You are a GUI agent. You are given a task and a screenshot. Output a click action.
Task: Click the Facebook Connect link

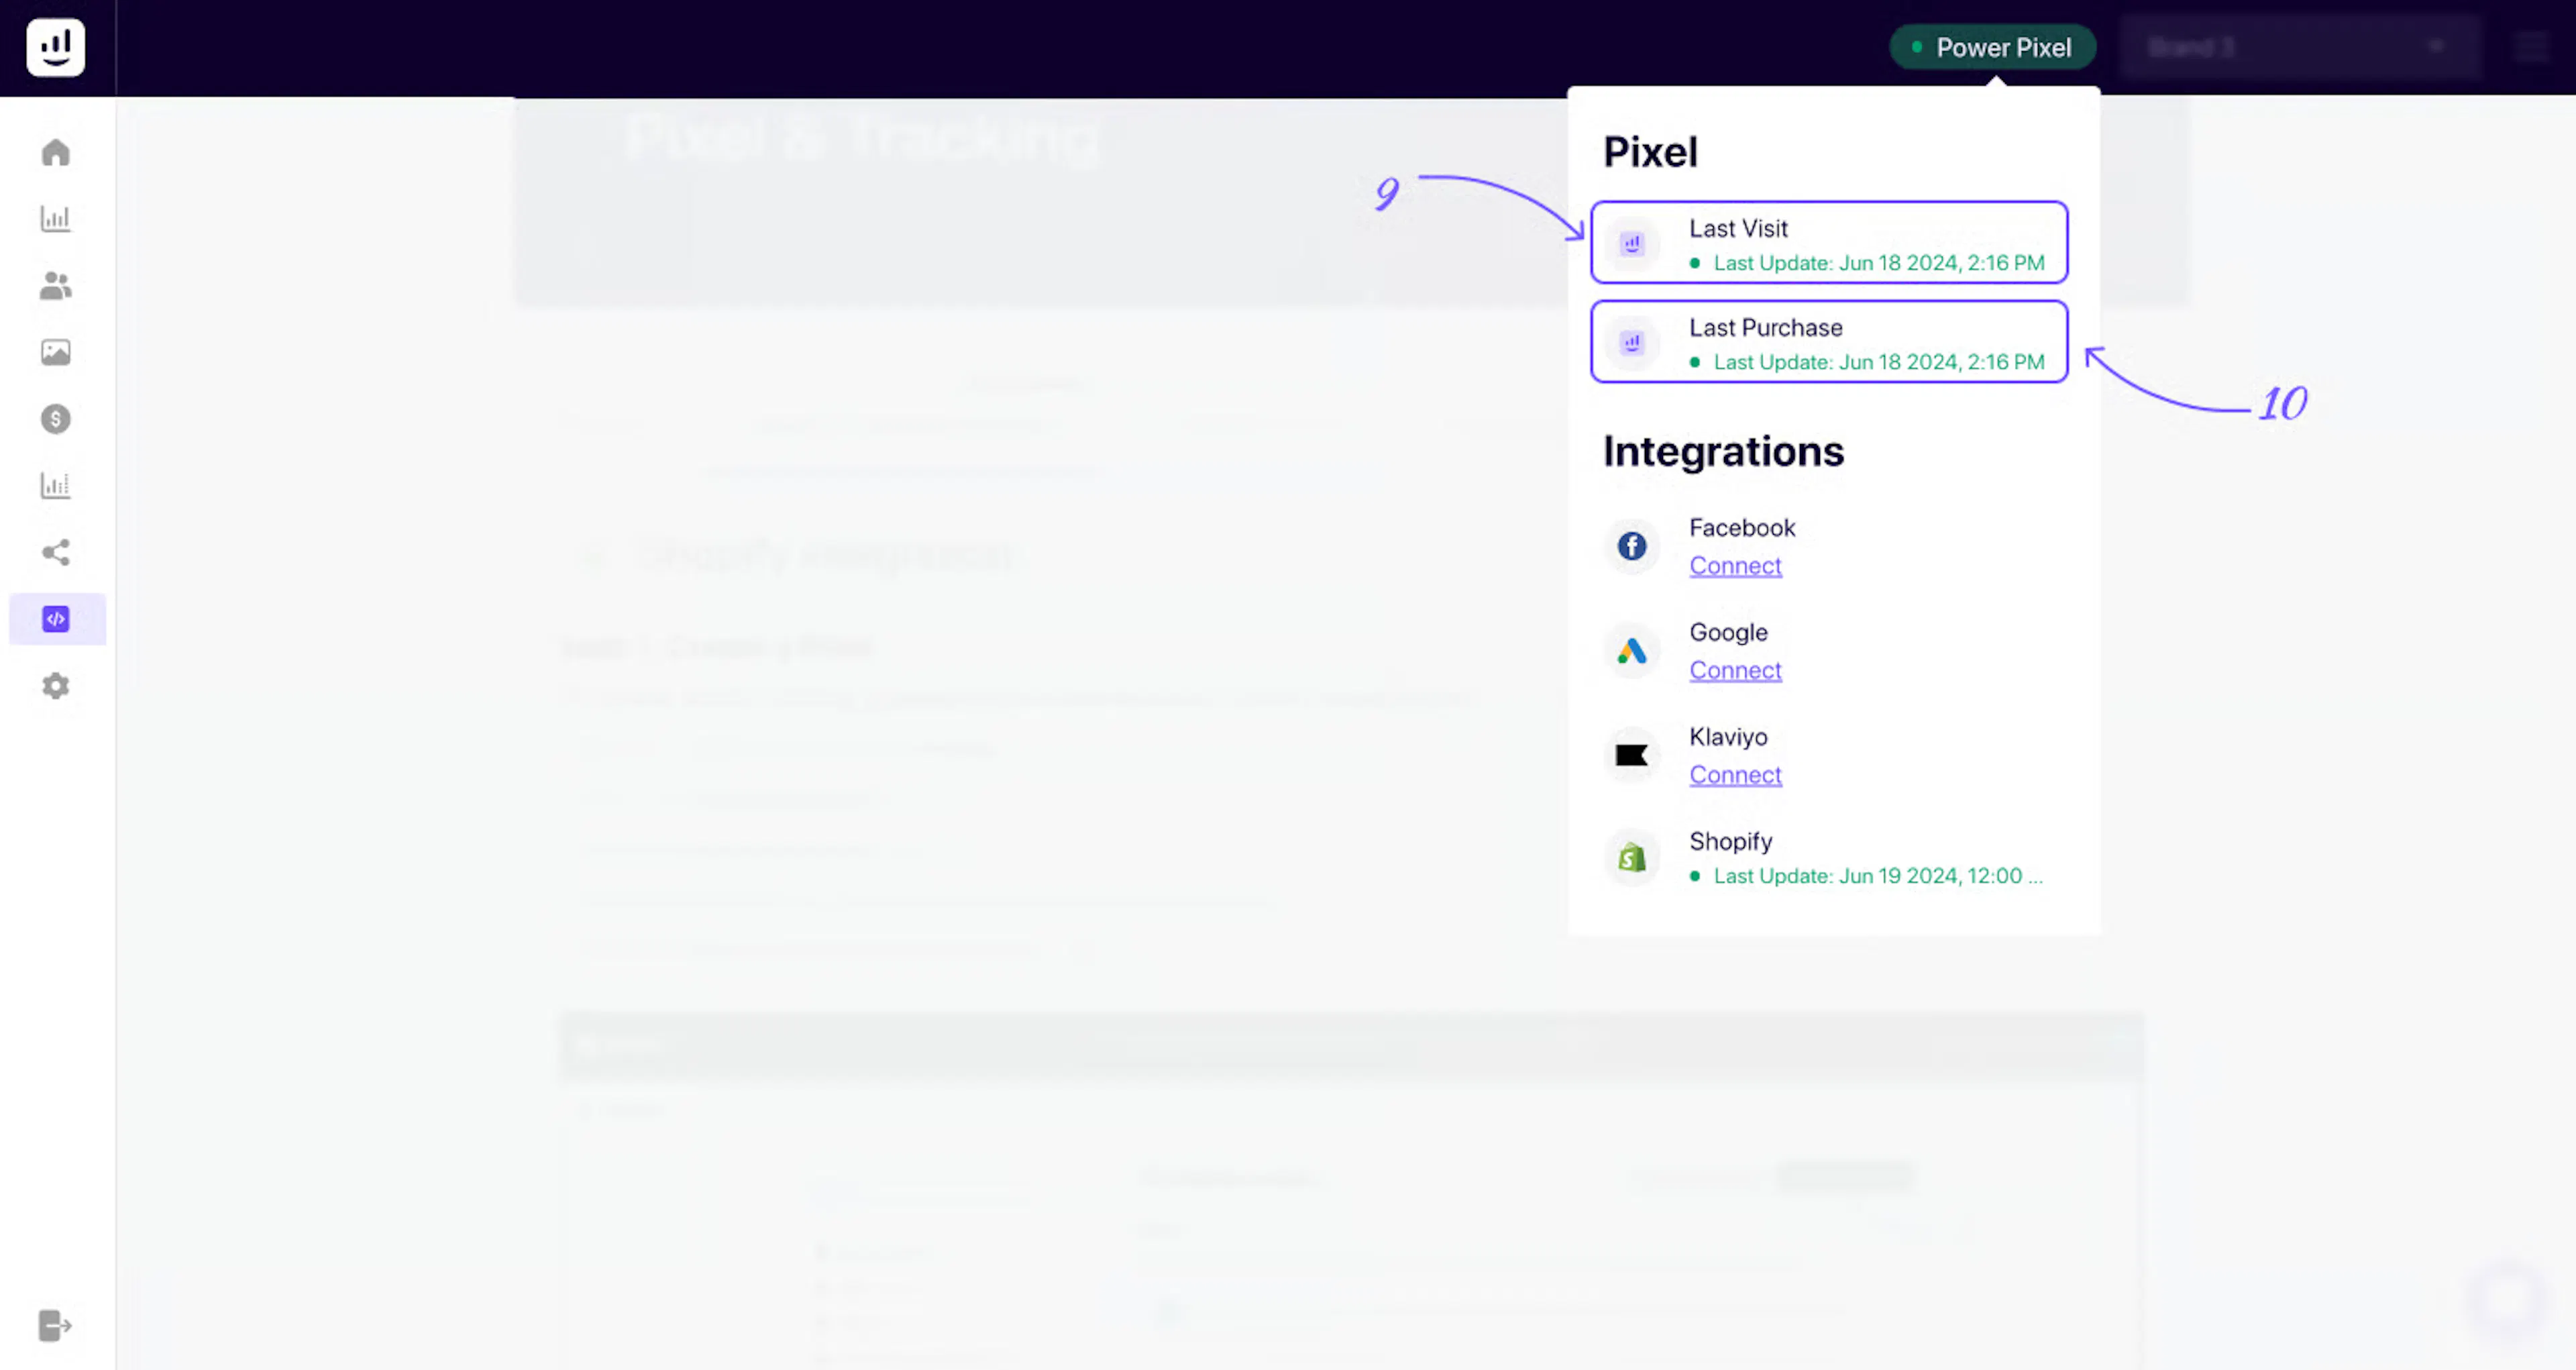1735,566
